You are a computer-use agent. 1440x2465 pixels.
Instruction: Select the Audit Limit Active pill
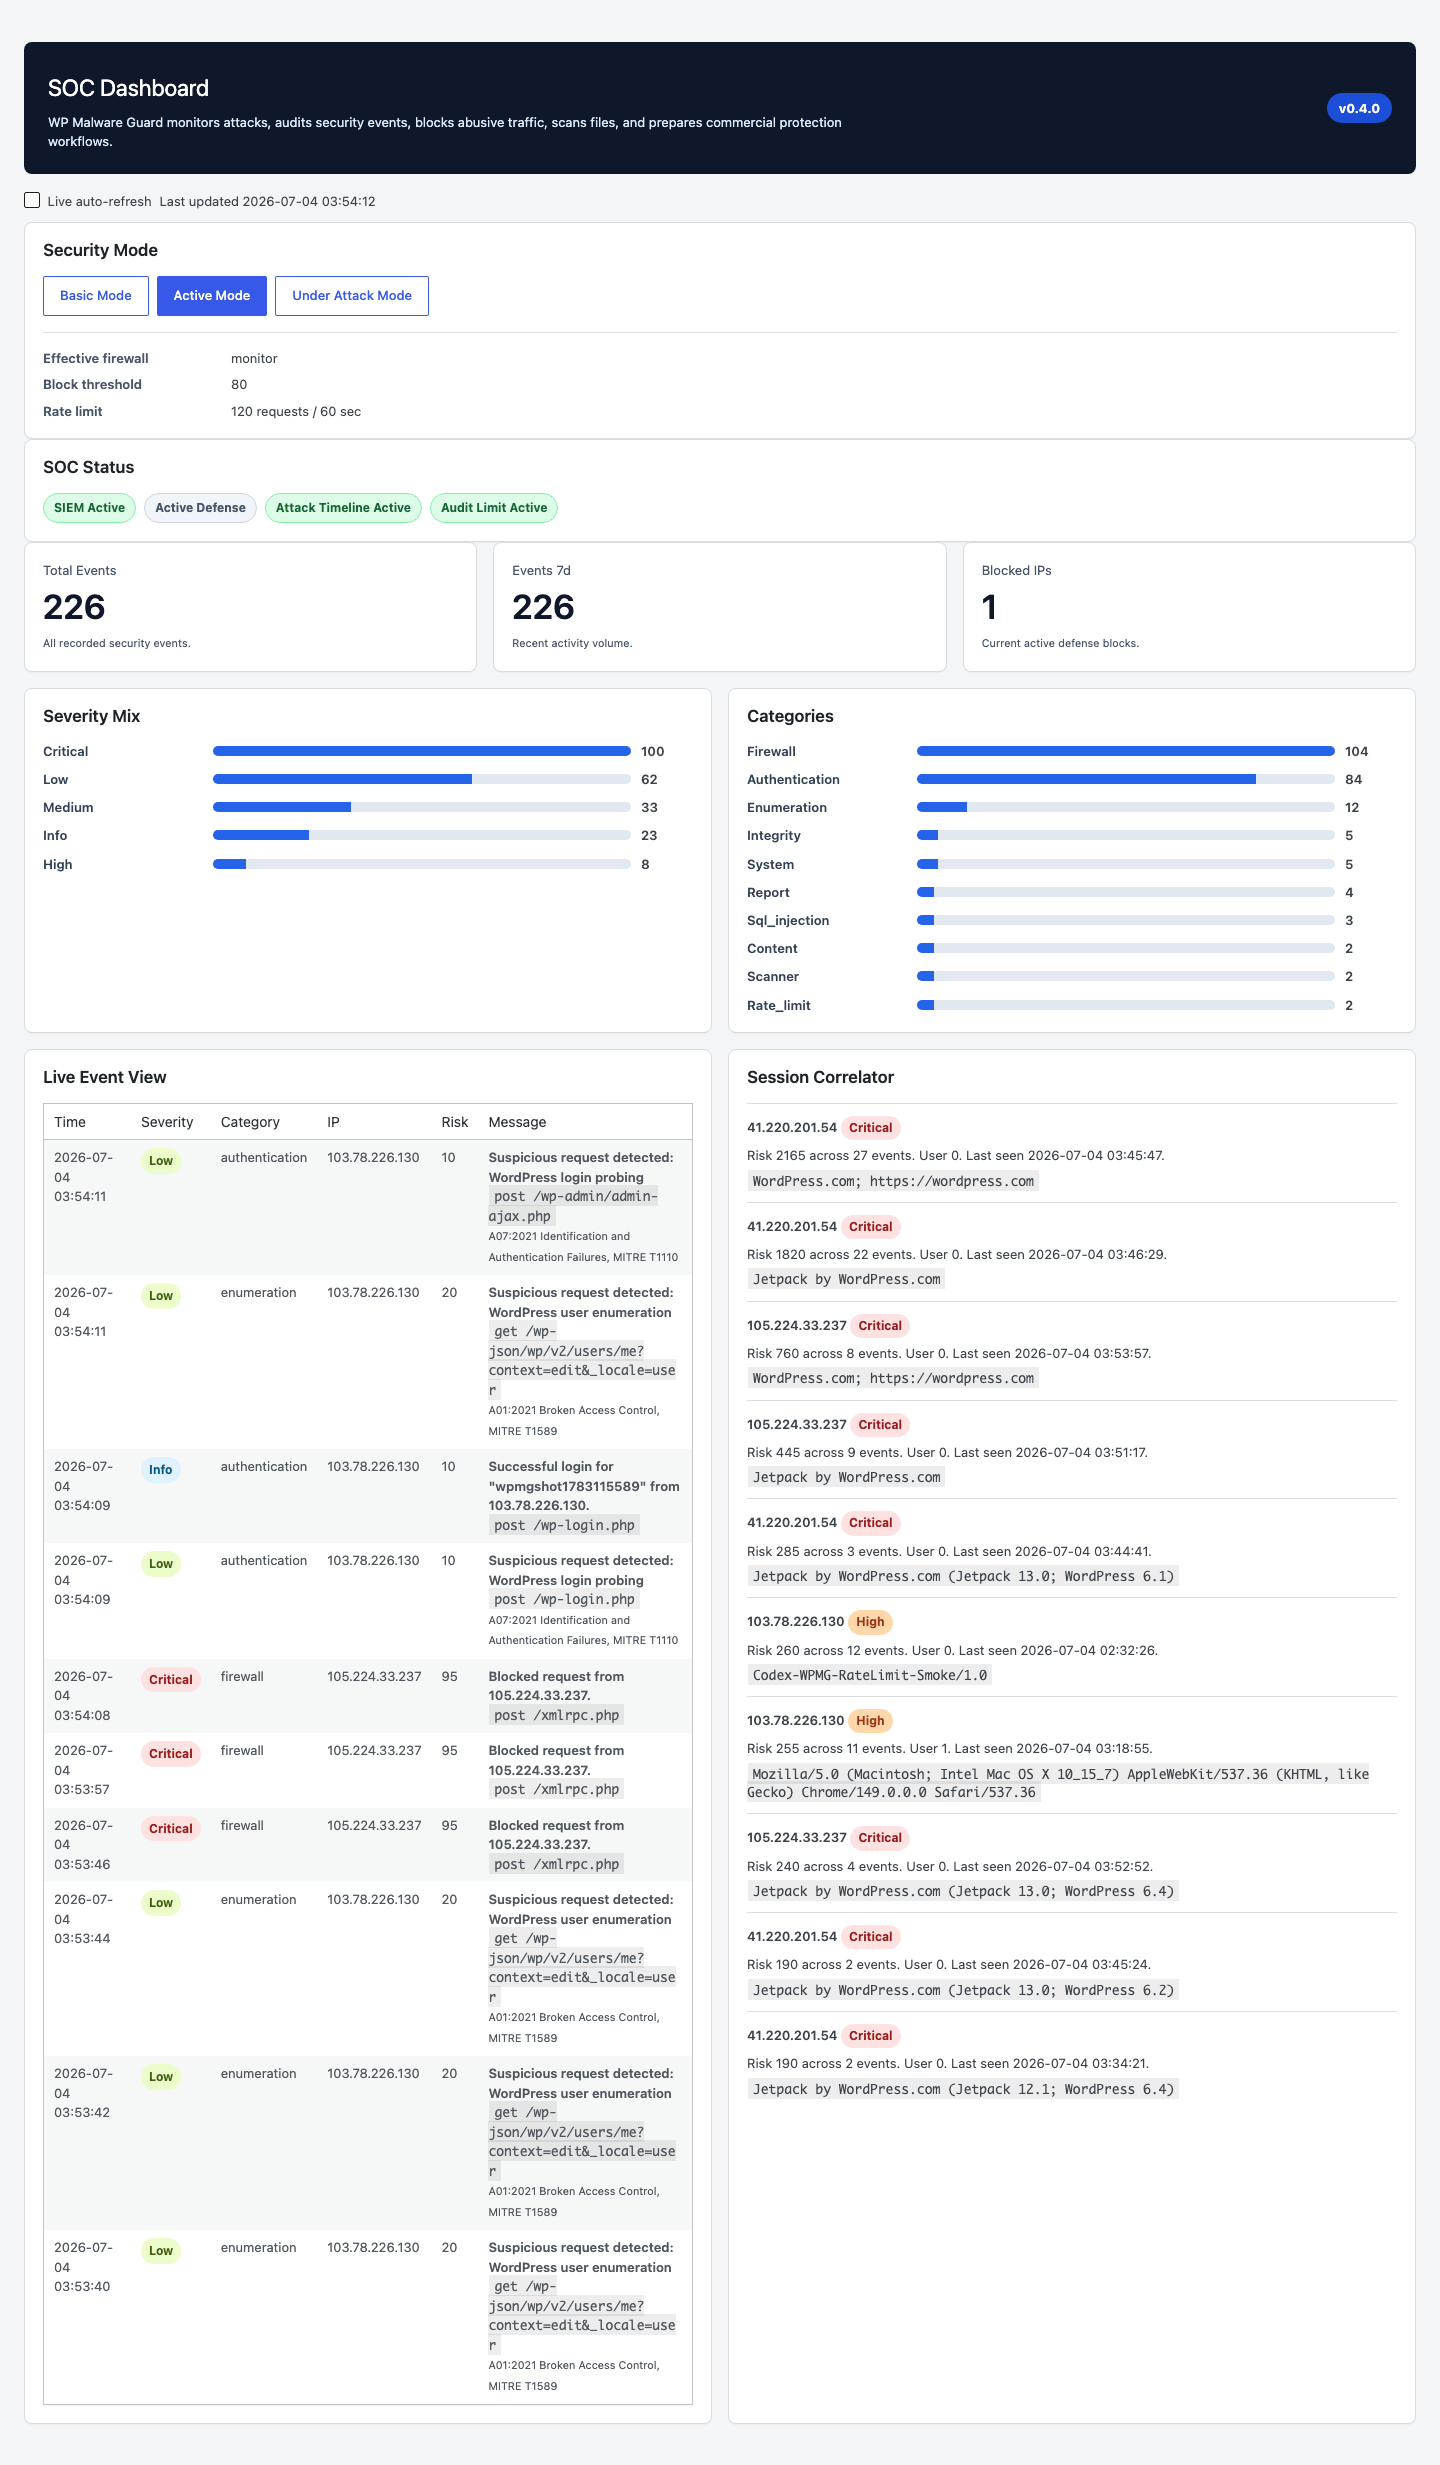[x=494, y=508]
